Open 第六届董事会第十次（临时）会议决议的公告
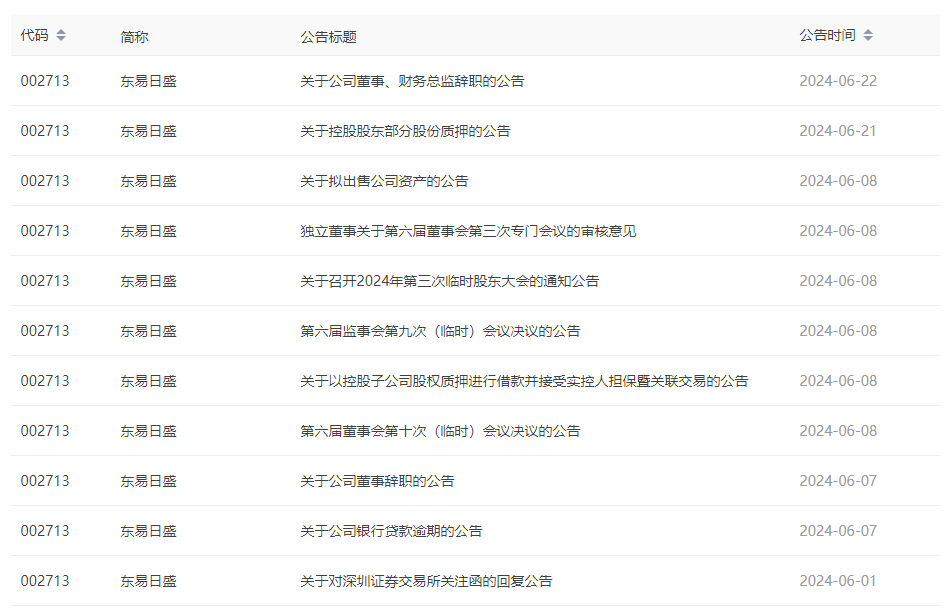The width and height of the screenshot is (943, 609). (x=440, y=431)
